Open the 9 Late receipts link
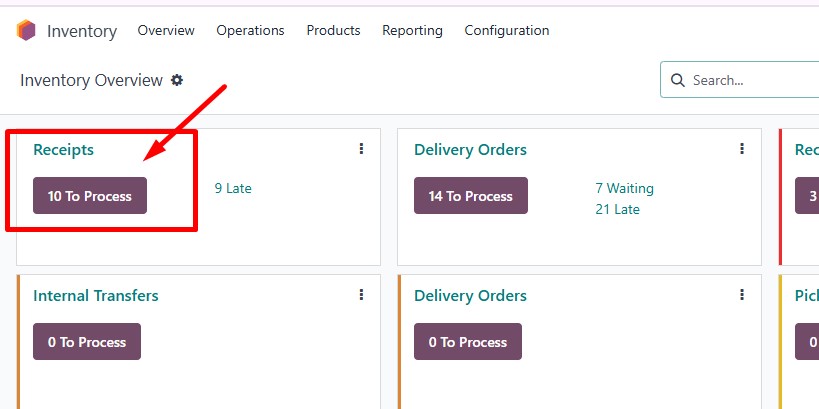Image resolution: width=819 pixels, height=409 pixels. (233, 188)
